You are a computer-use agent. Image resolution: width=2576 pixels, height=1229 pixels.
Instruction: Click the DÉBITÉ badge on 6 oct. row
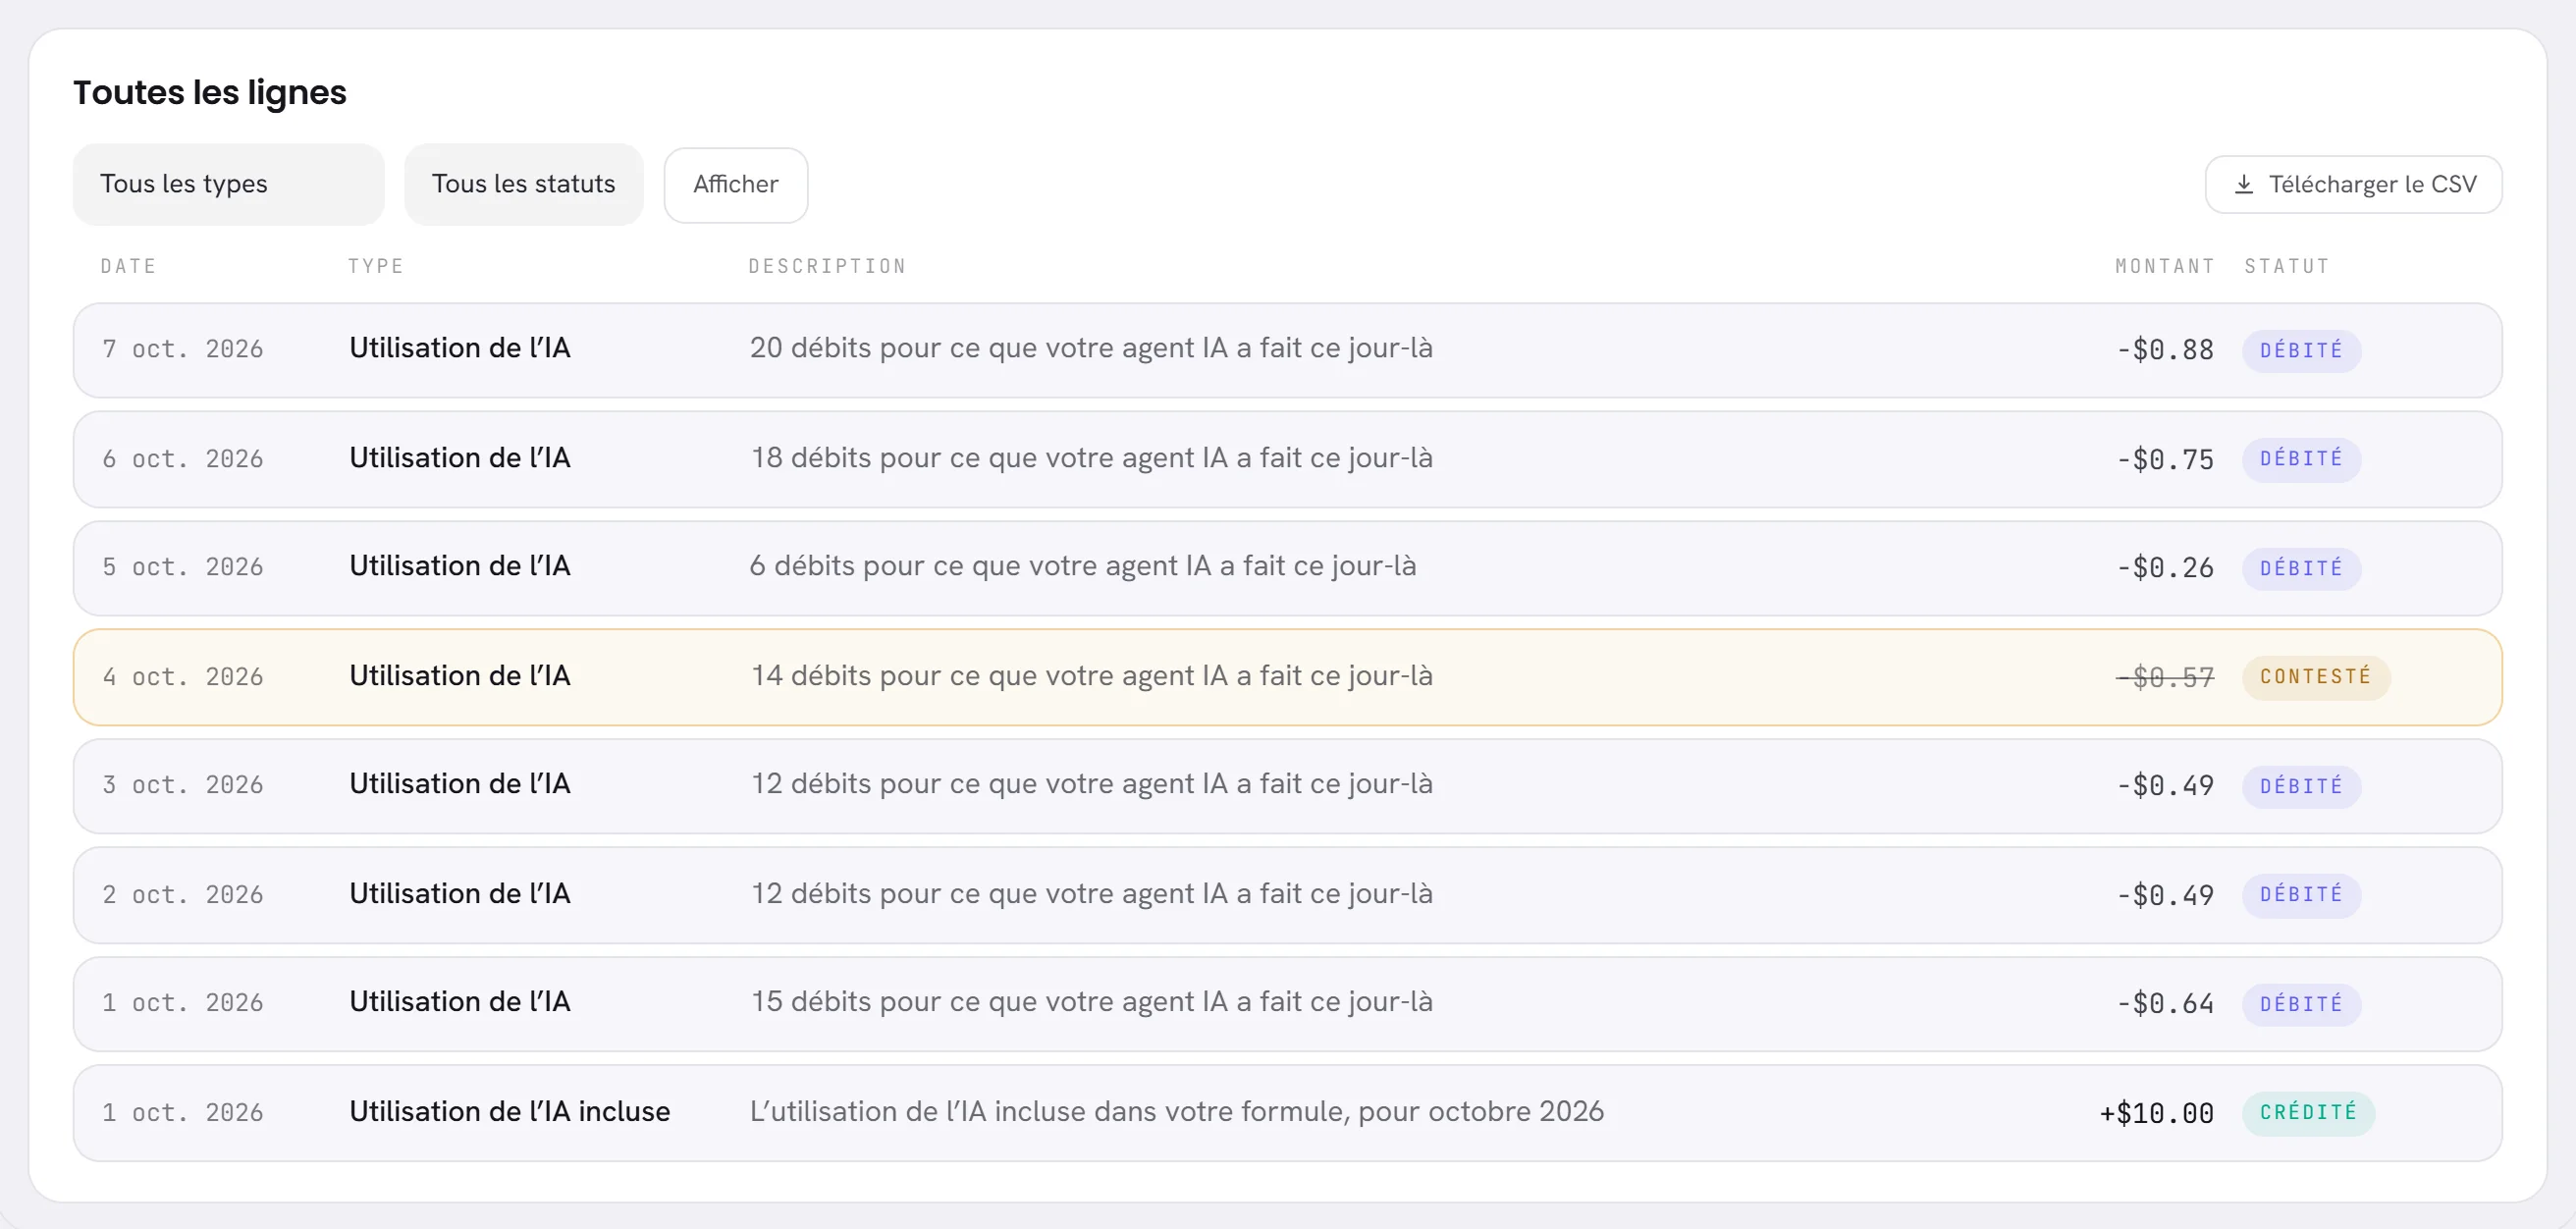point(2301,459)
